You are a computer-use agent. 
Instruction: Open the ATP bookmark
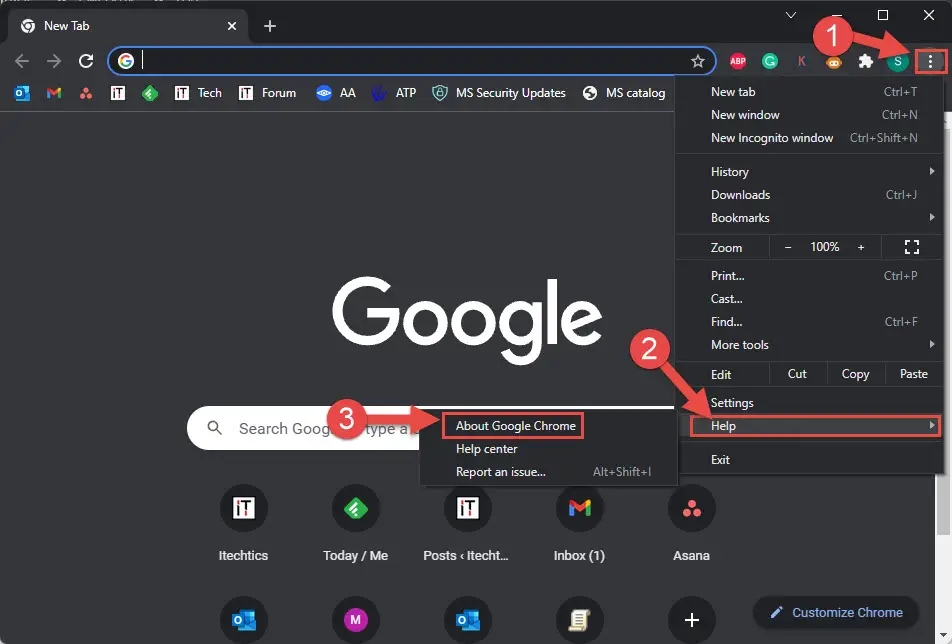coord(394,93)
